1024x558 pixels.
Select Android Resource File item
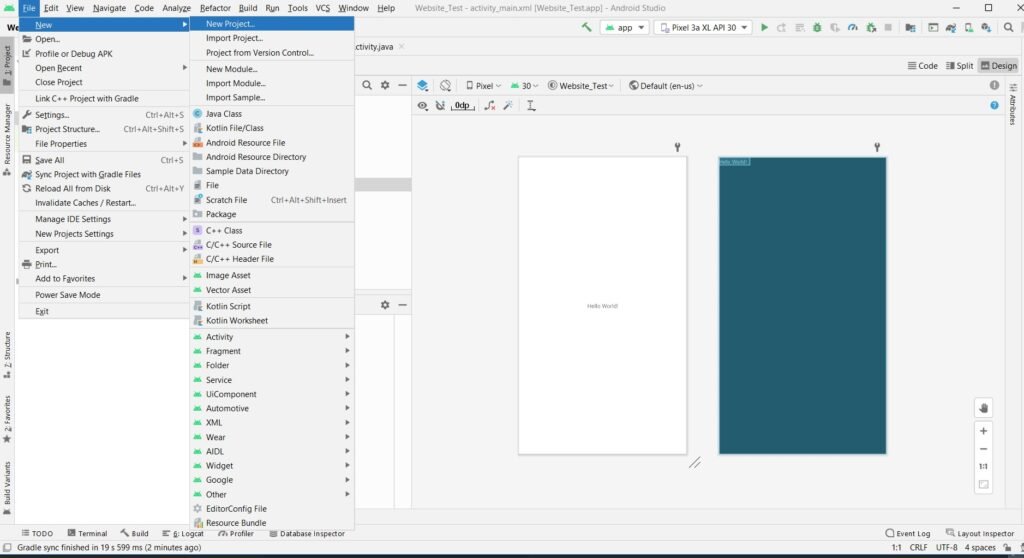coord(272,142)
